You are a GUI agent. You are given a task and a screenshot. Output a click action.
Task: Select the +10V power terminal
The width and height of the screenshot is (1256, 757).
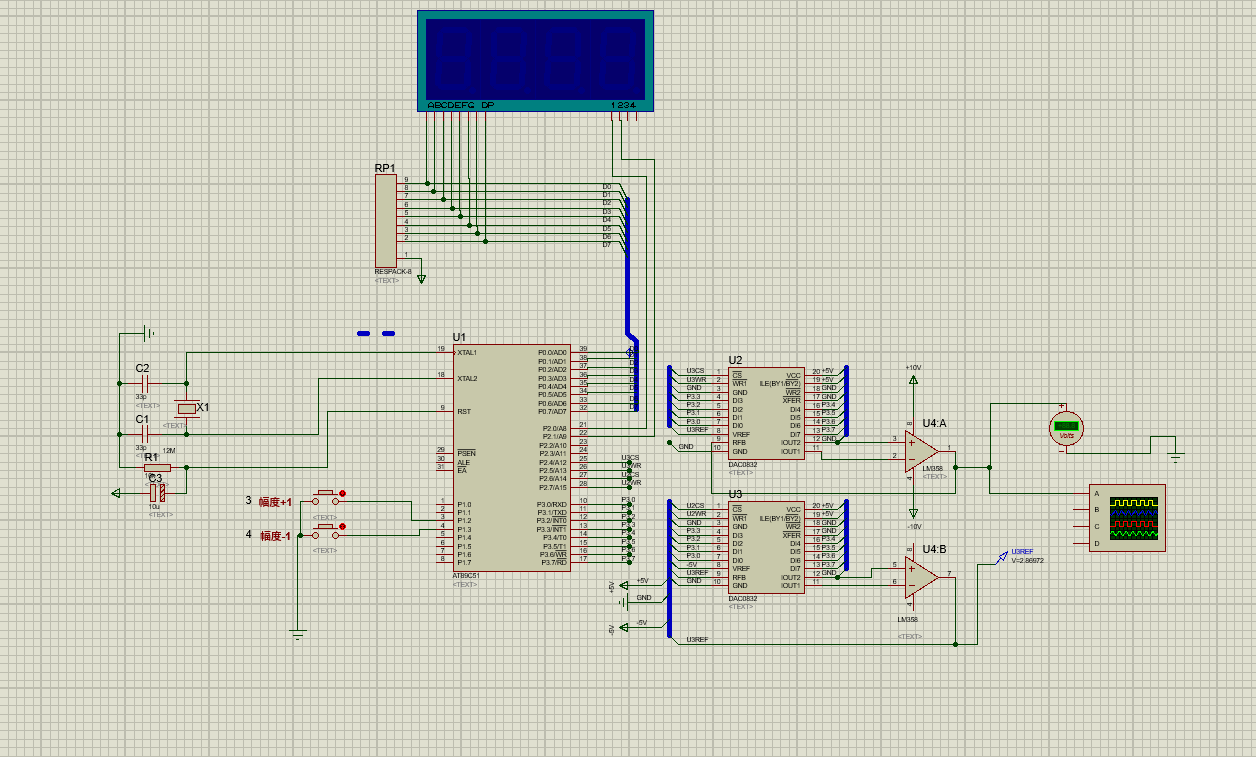(913, 378)
